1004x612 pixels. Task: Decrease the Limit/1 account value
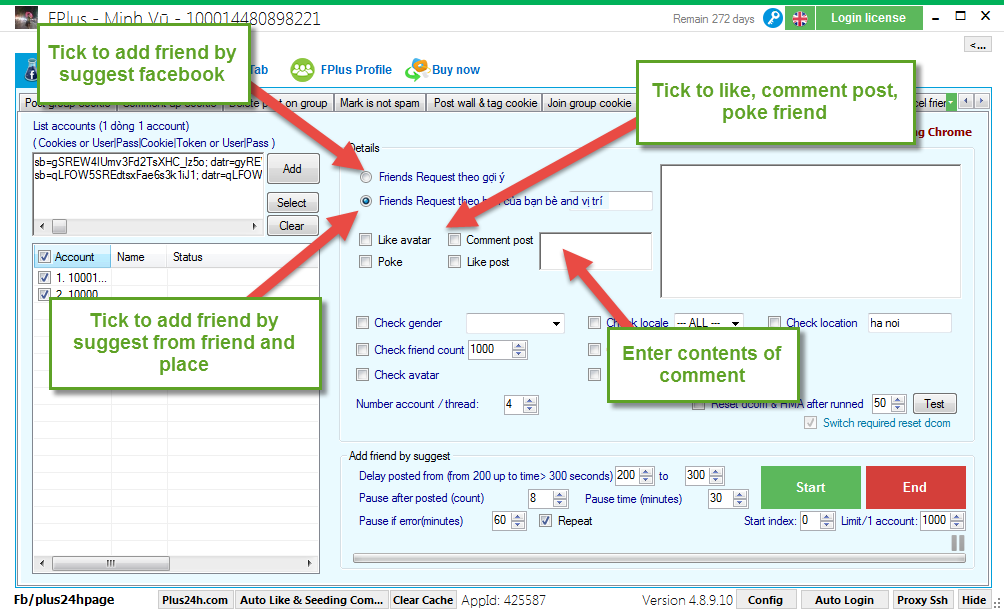(x=957, y=525)
